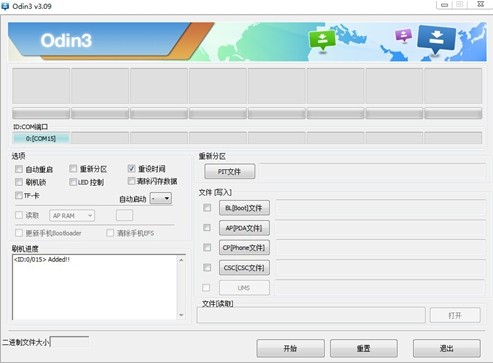Click the blue download bubble icon in banner
The height and width of the screenshot is (363, 493).
click(436, 40)
